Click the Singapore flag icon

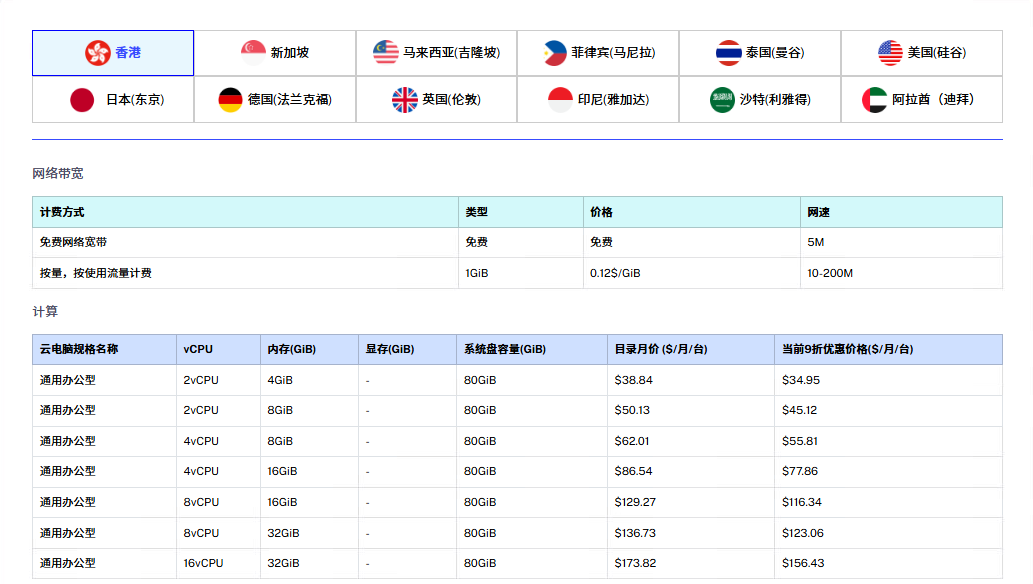pos(254,53)
